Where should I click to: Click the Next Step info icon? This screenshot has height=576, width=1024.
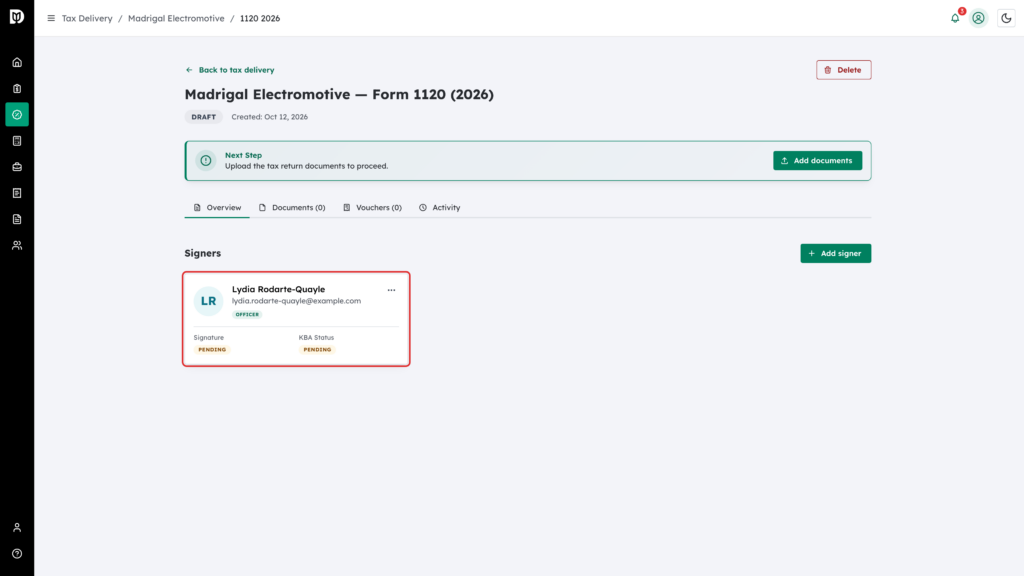coord(206,161)
